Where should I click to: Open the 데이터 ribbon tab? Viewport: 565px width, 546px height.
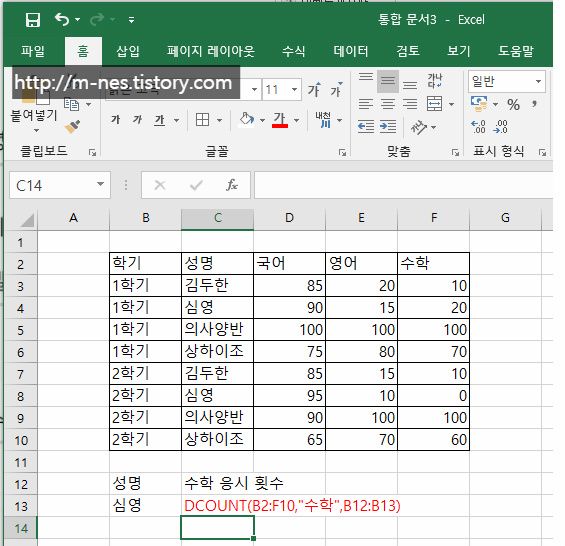click(351, 51)
